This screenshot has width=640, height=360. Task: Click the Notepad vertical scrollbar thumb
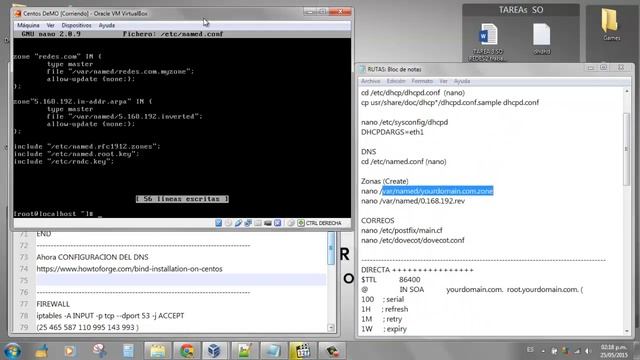(x=627, y=149)
